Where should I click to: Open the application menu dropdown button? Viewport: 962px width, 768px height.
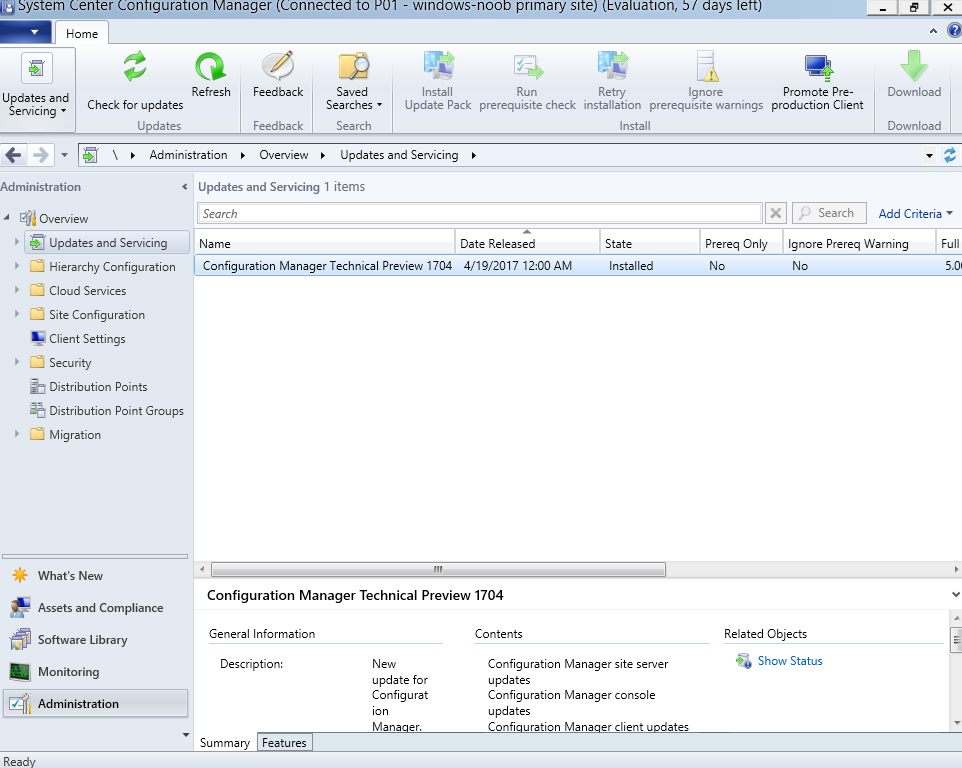coord(27,32)
